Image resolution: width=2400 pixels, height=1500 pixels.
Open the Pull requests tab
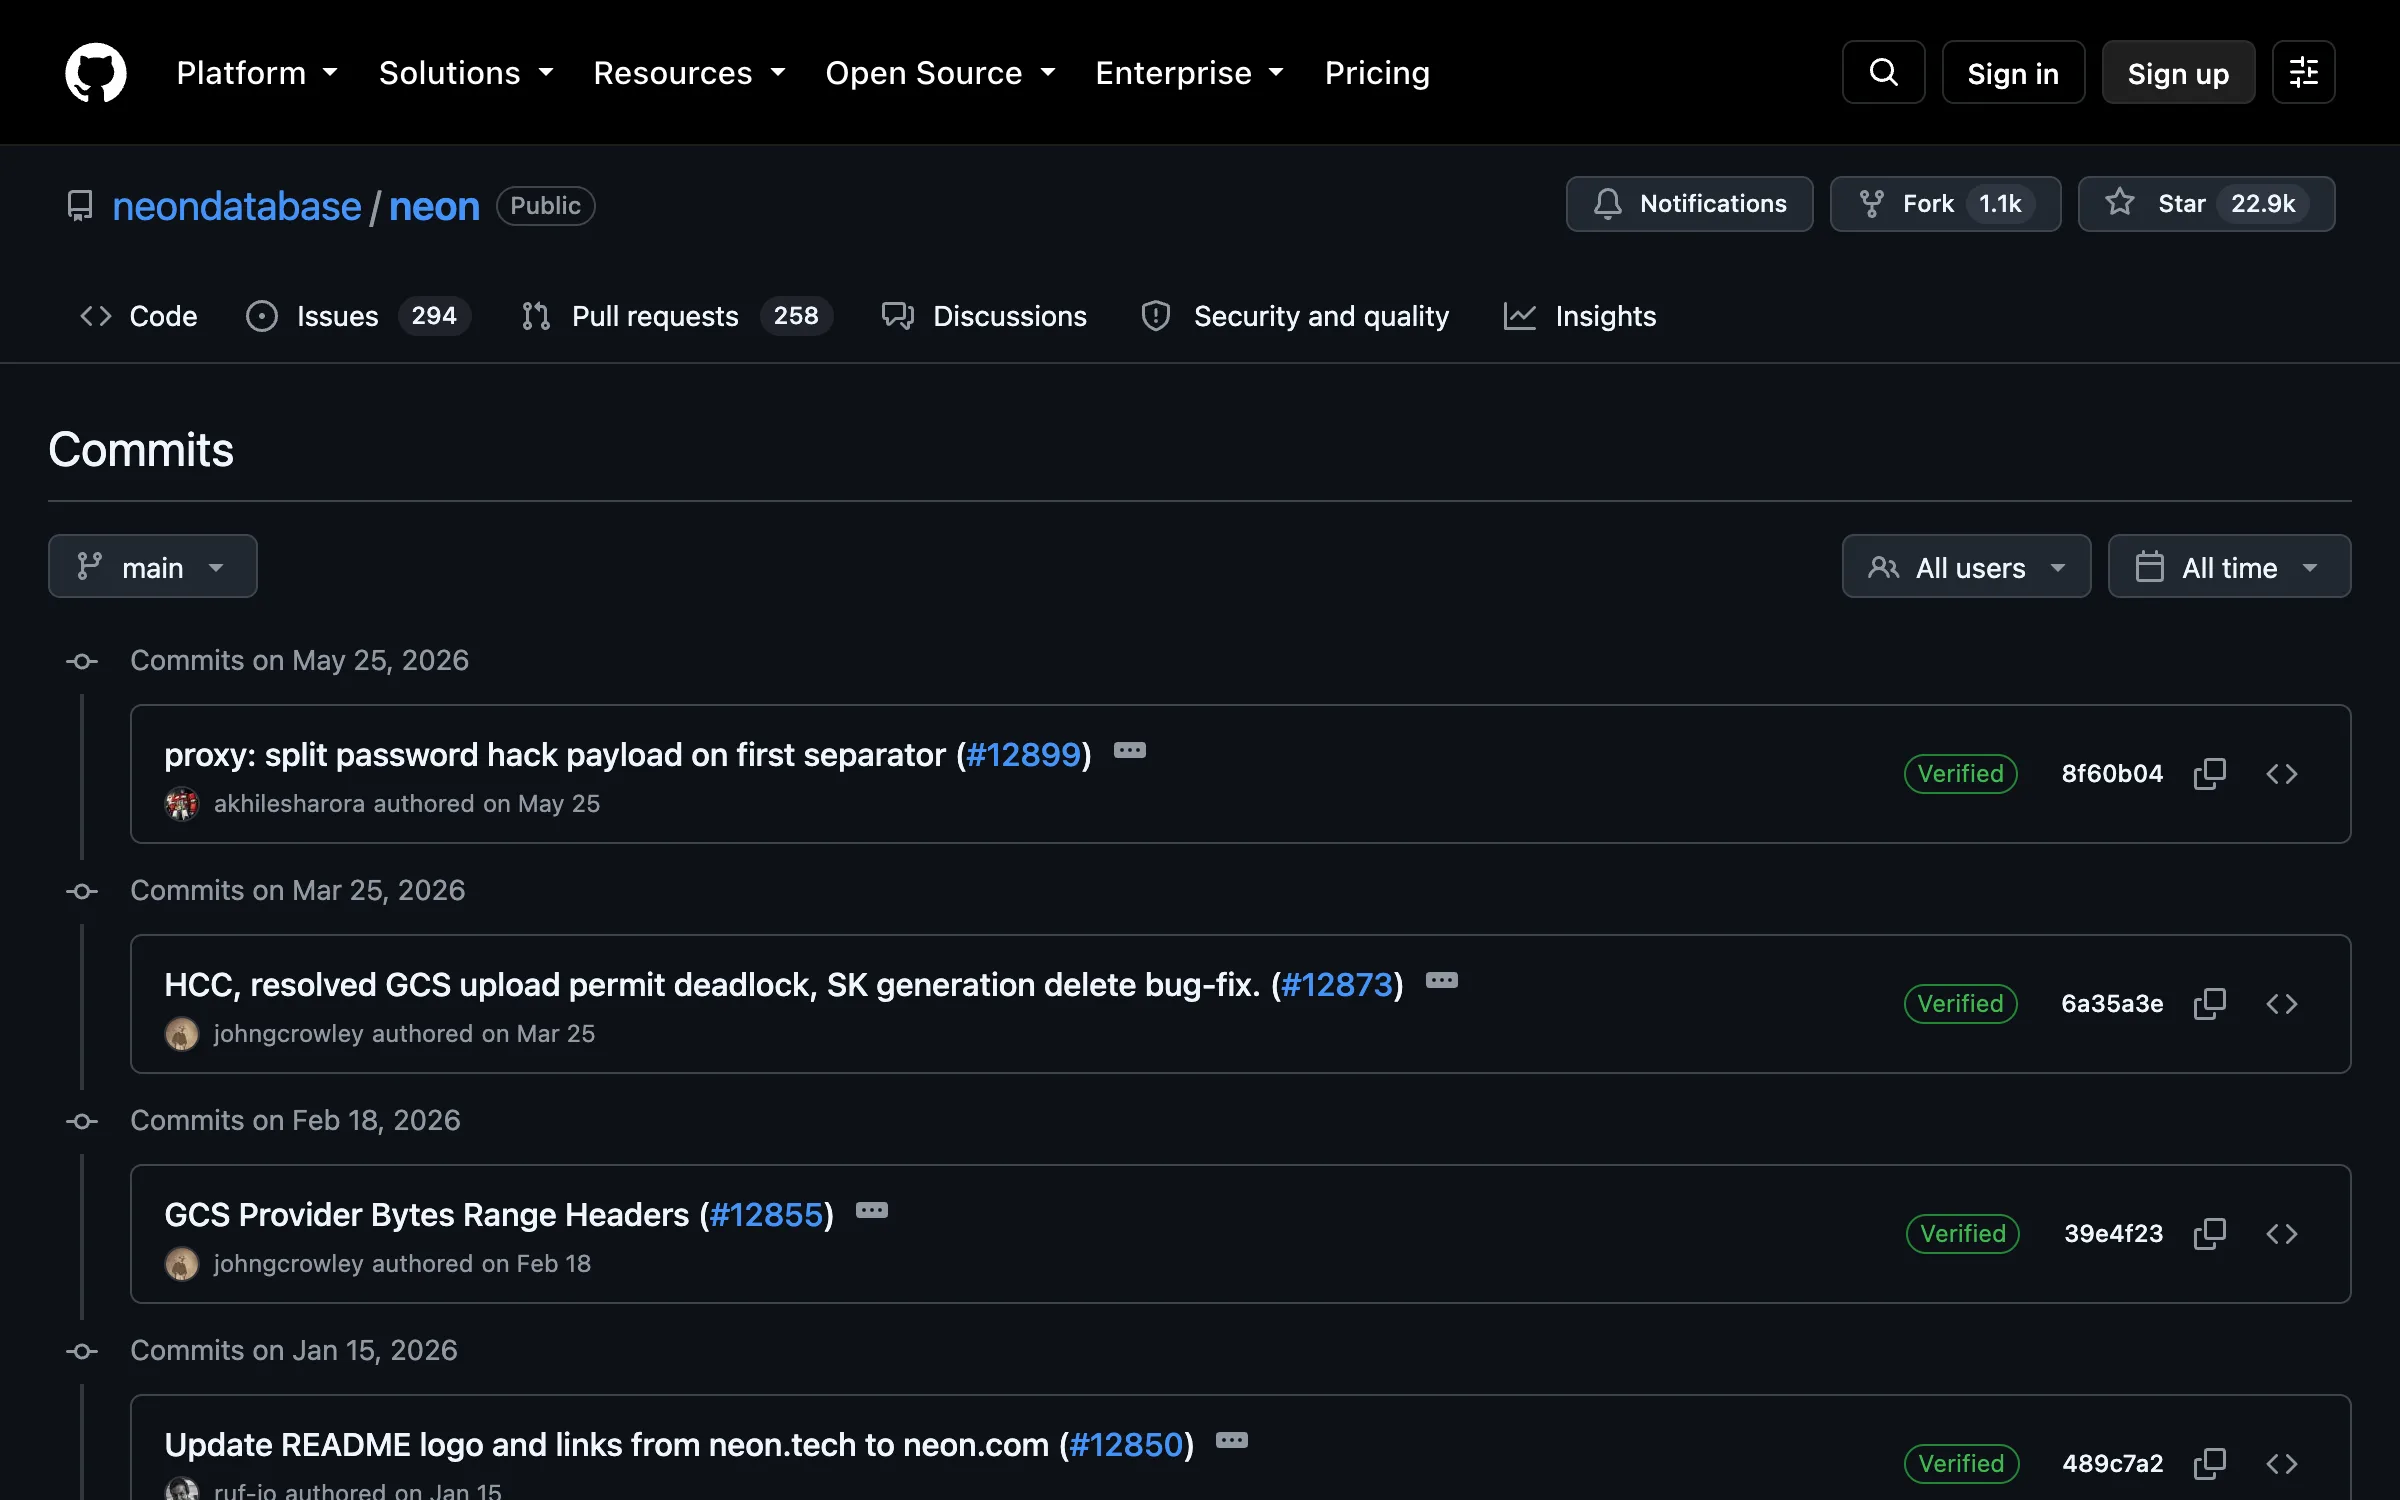[x=676, y=316]
